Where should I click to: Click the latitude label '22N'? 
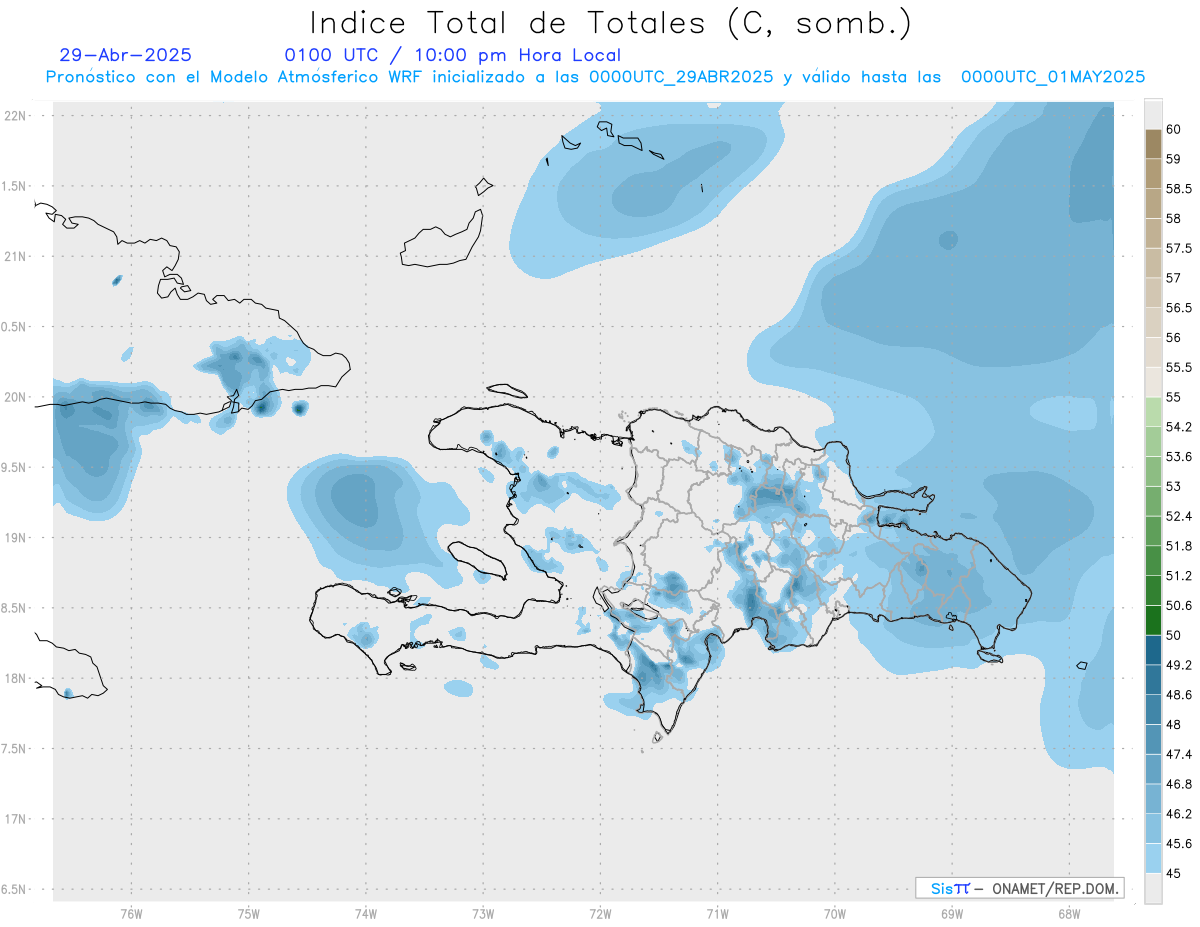click(15, 116)
